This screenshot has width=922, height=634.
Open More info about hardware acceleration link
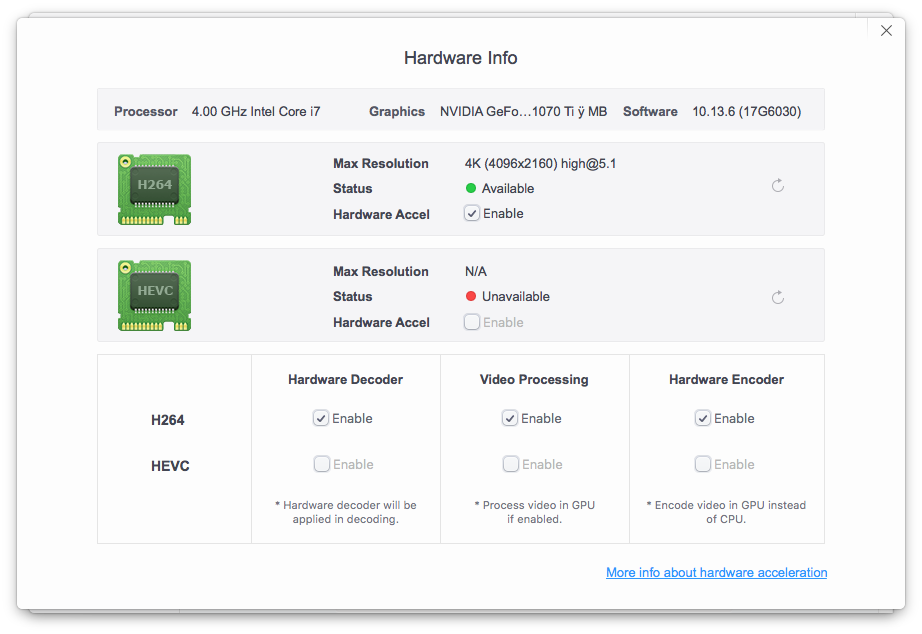[x=716, y=572]
